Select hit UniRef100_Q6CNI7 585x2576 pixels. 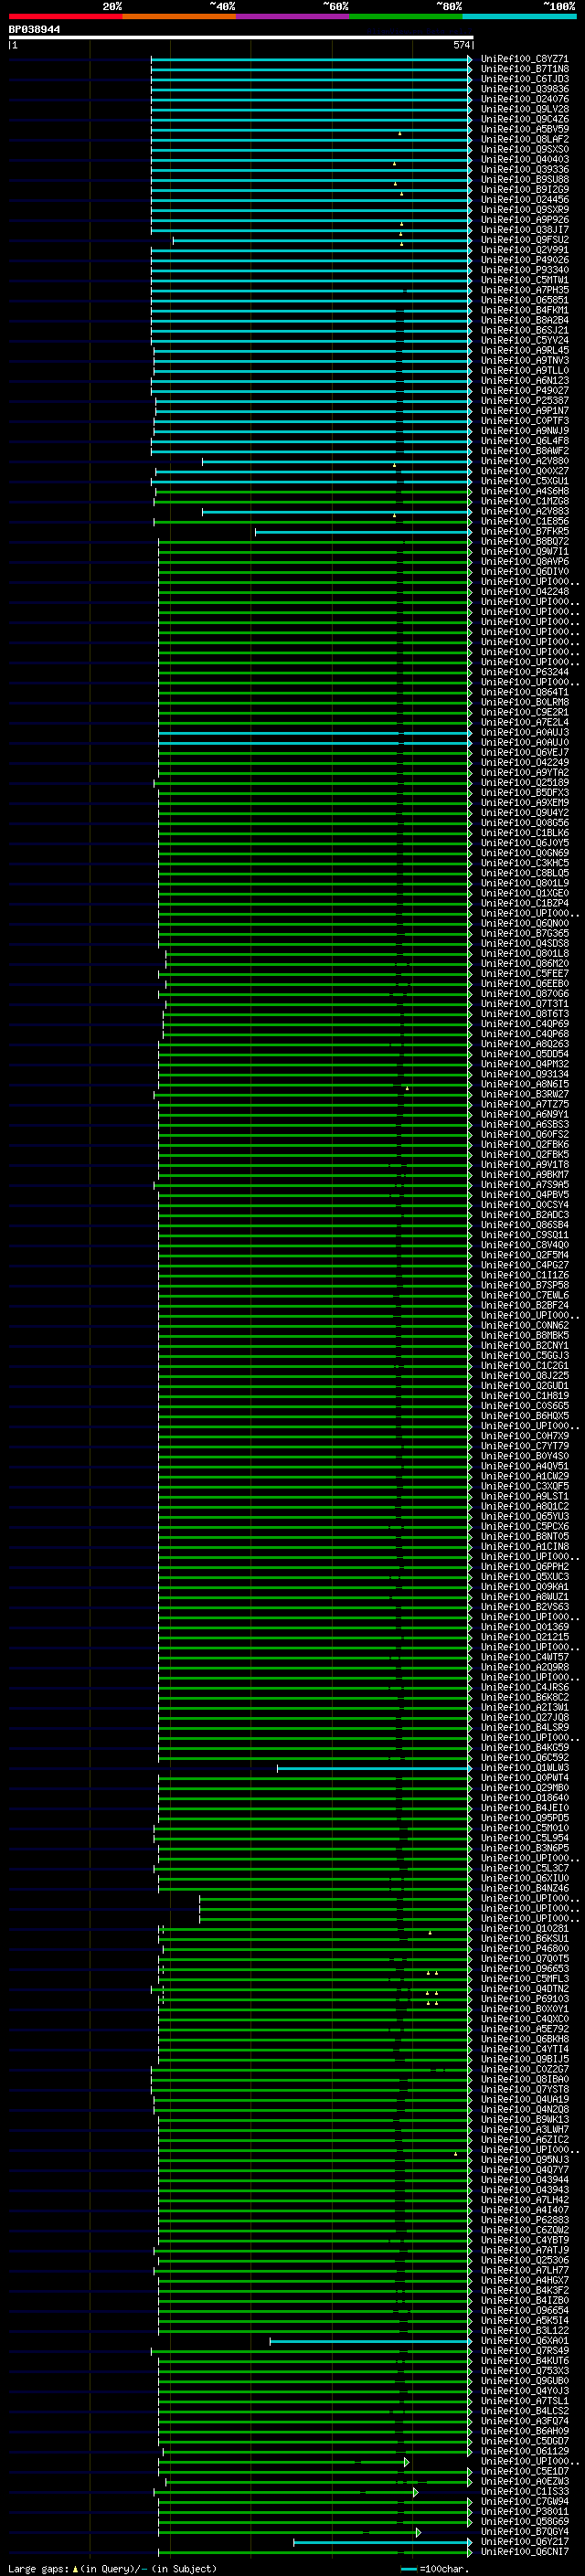coord(524,2551)
